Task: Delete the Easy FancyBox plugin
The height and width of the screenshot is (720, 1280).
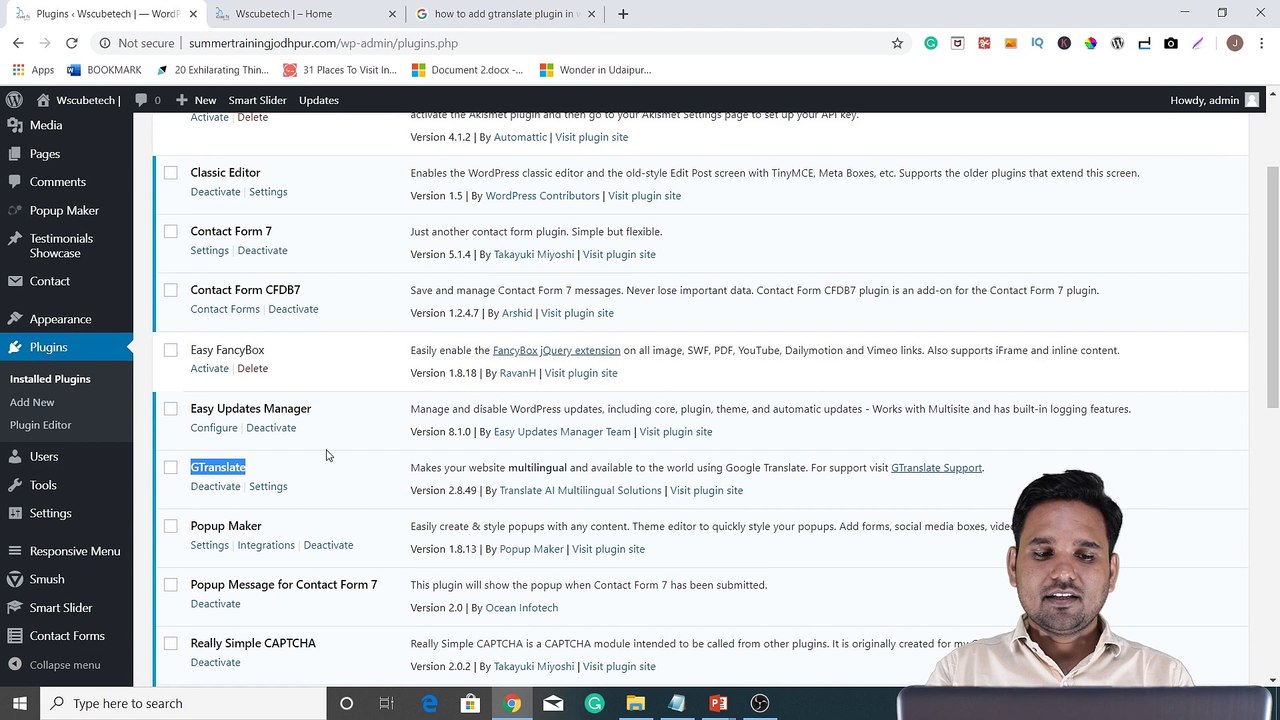Action: click(x=252, y=368)
